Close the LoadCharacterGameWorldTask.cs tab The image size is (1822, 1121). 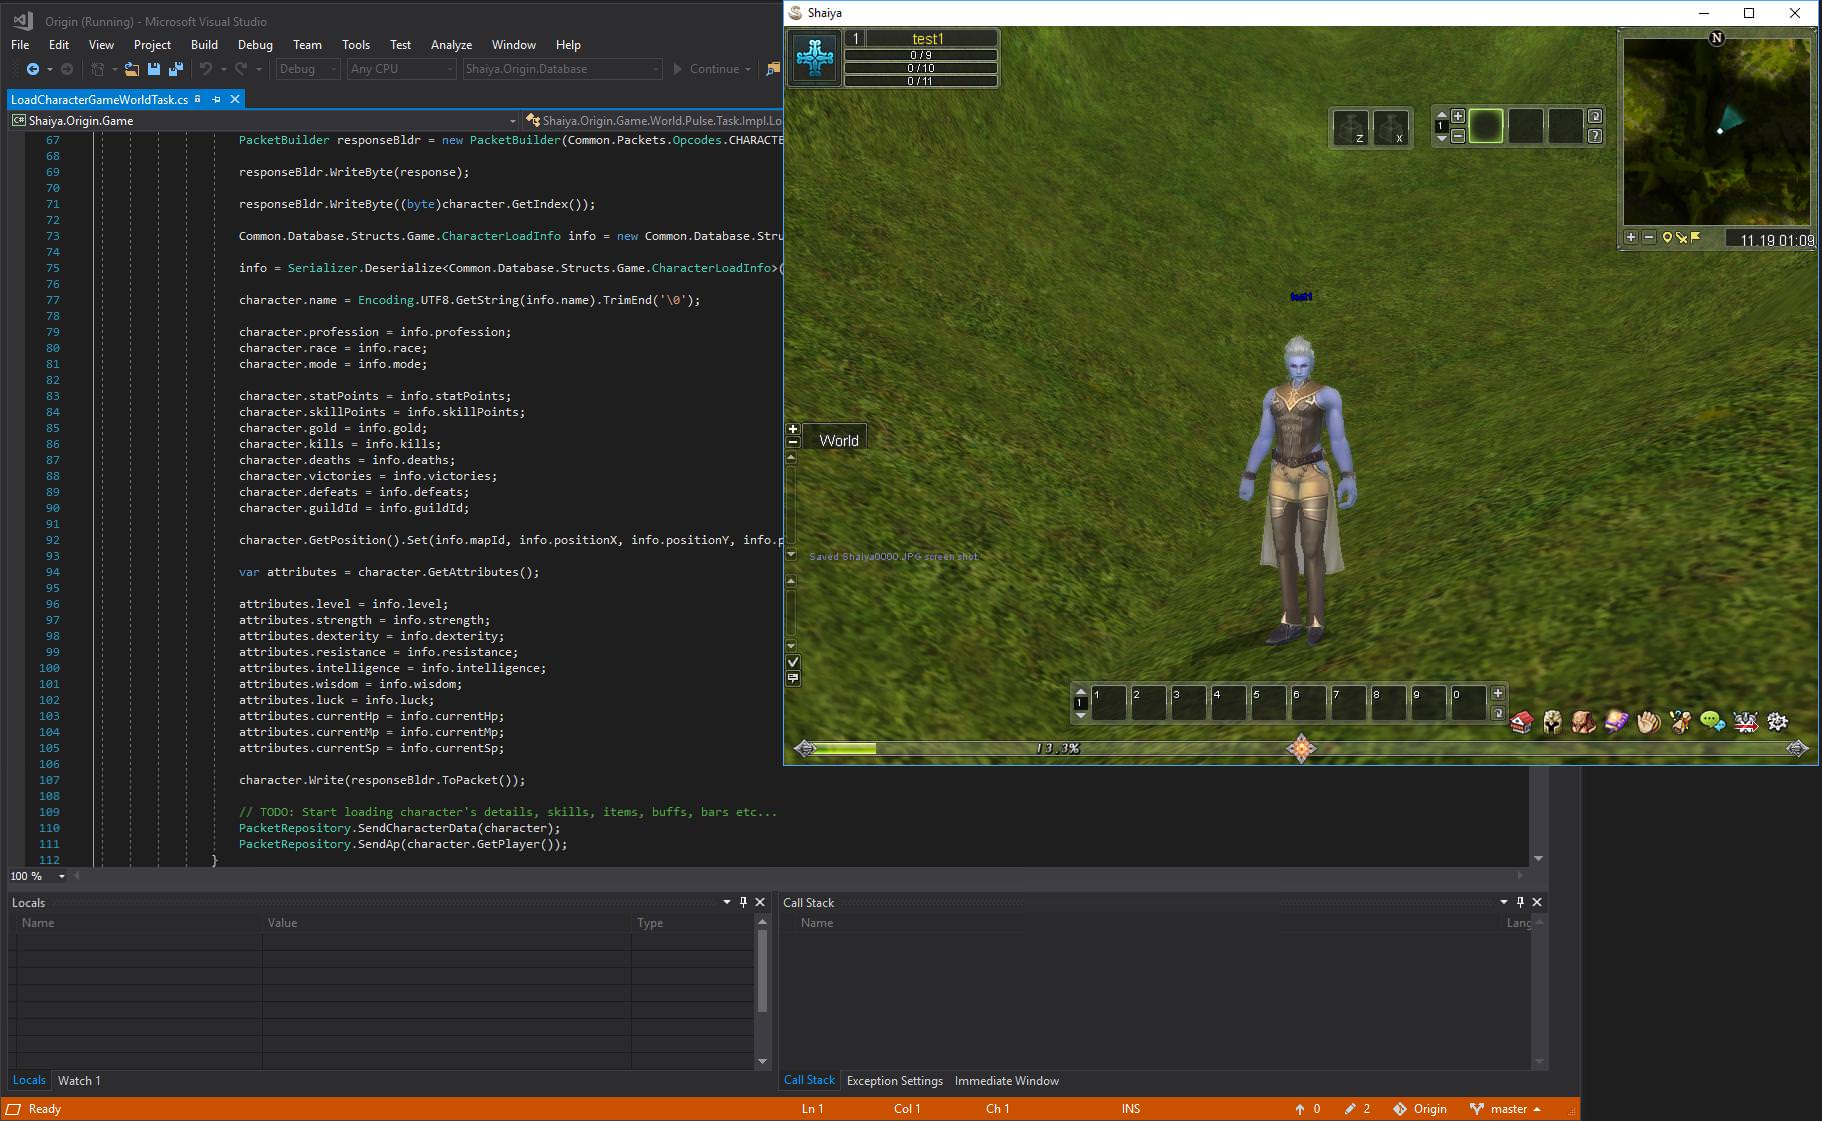[x=235, y=99]
